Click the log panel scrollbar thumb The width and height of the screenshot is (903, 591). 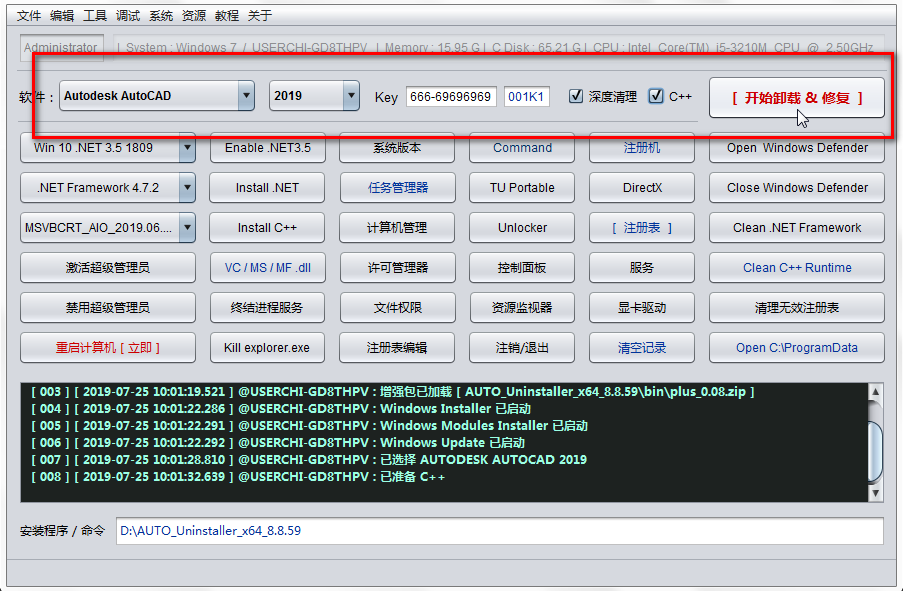[875, 451]
